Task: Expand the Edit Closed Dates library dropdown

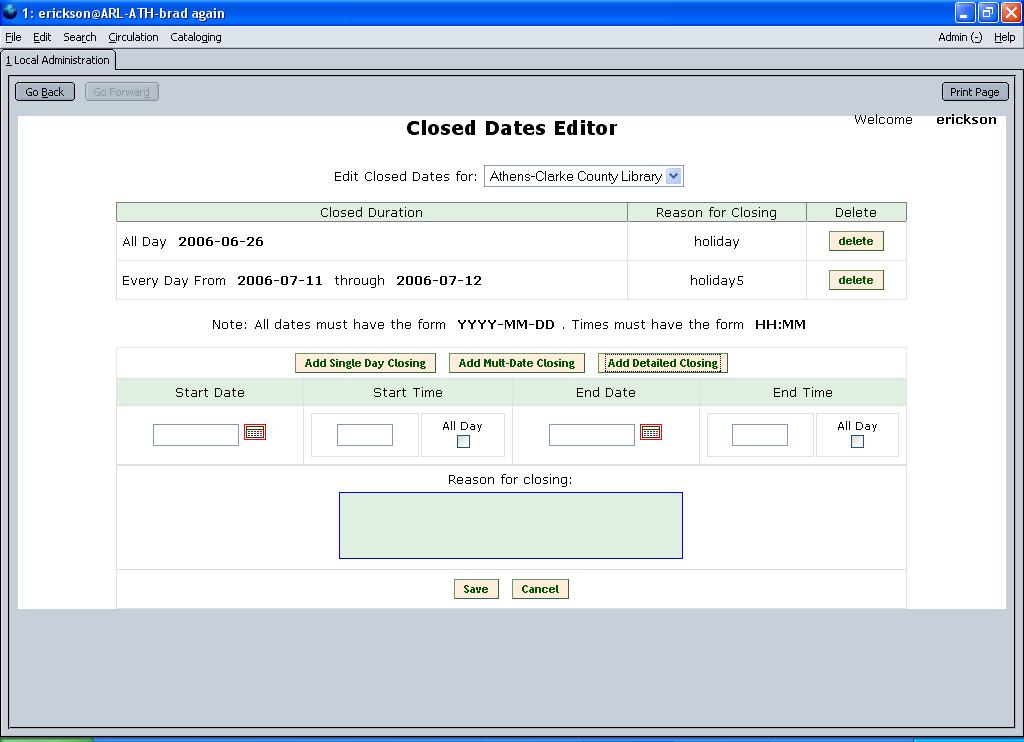Action: [673, 176]
